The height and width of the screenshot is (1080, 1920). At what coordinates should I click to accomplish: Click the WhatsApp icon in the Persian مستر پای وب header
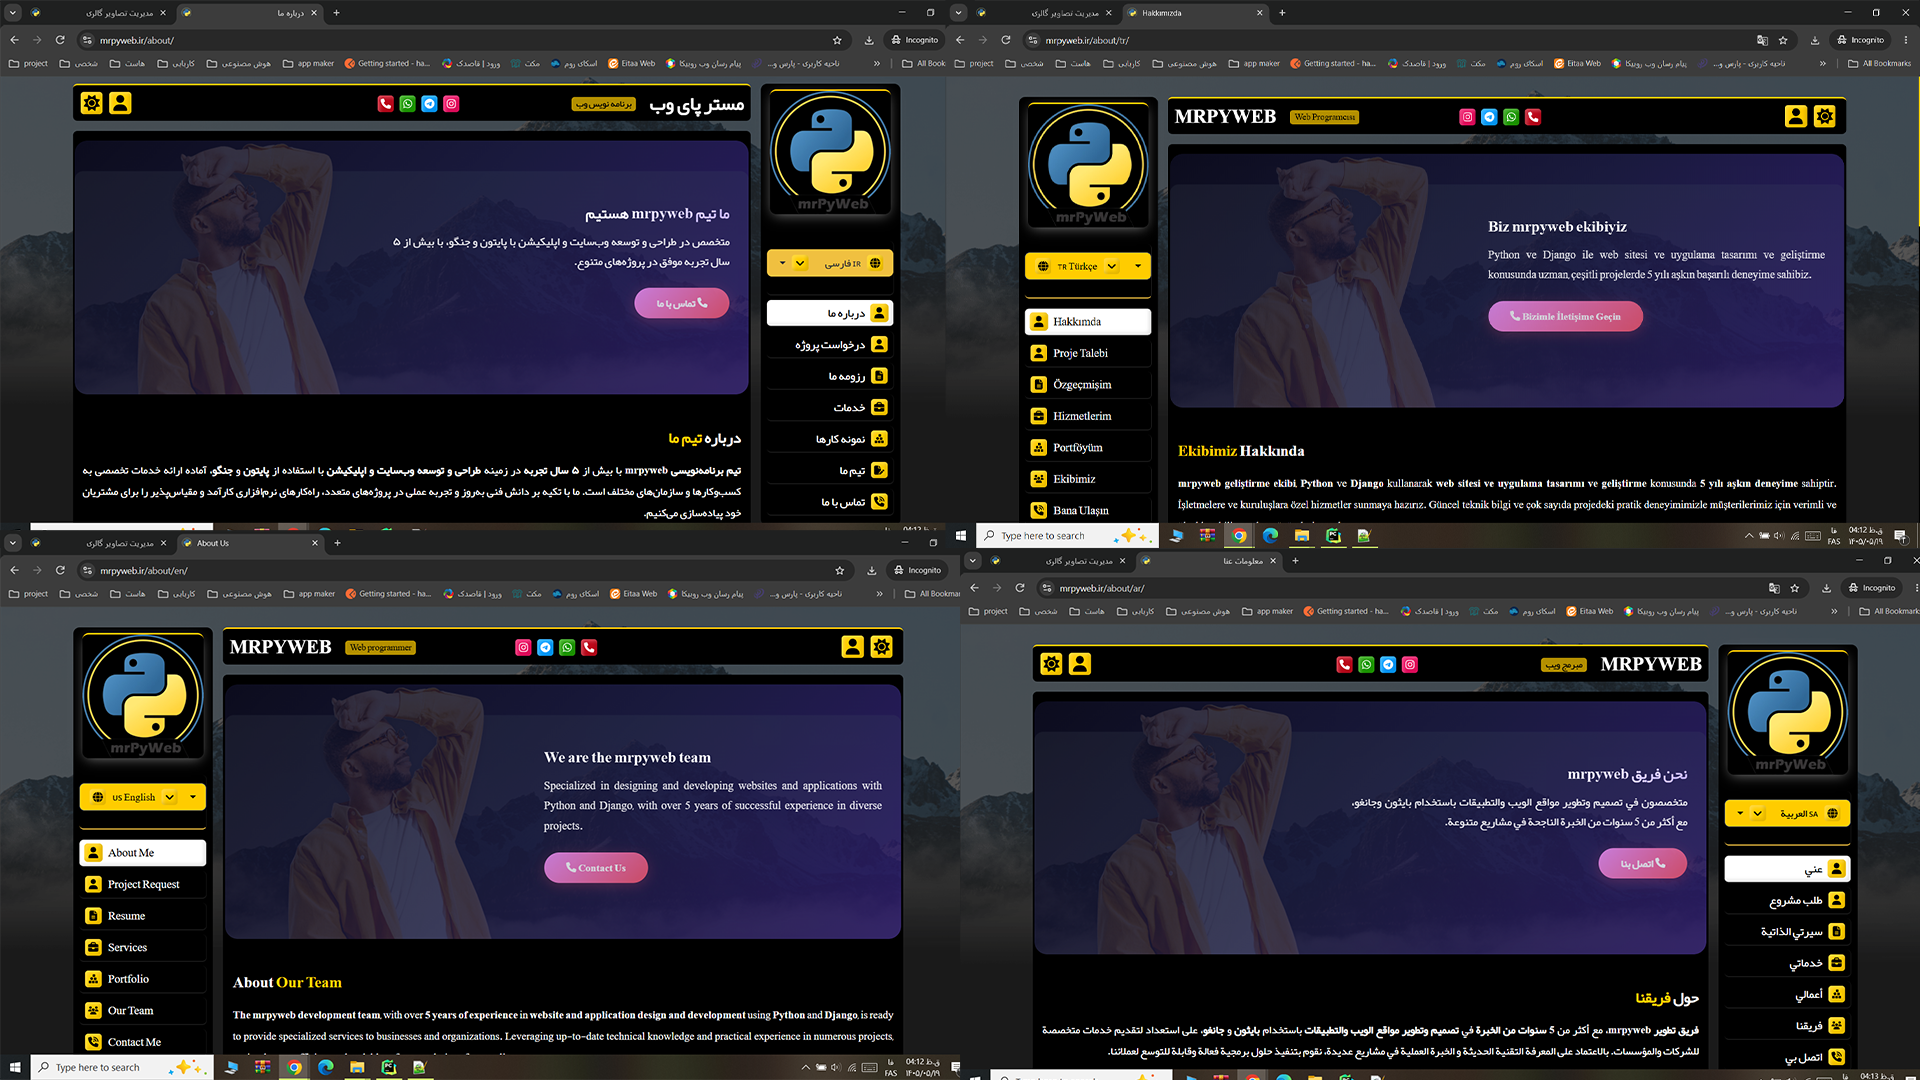407,104
